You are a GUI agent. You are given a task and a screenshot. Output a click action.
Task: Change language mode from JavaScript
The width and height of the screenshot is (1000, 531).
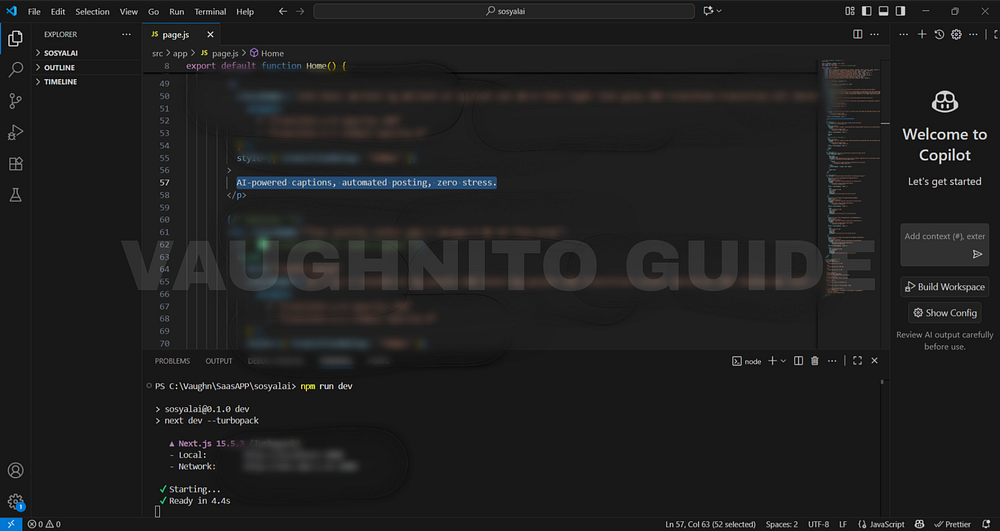(x=887, y=524)
